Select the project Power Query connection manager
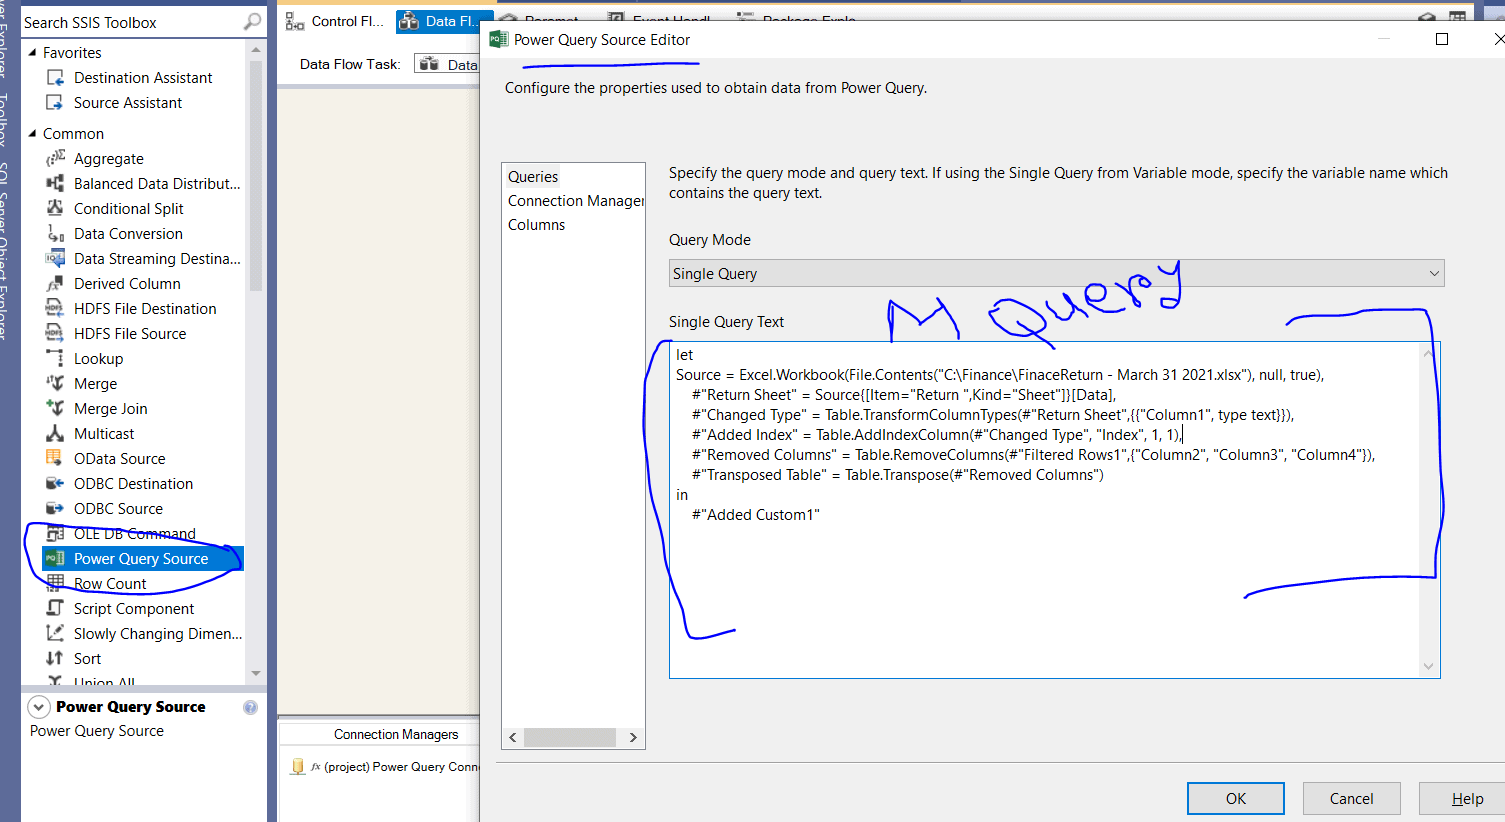1505x822 pixels. pos(386,767)
